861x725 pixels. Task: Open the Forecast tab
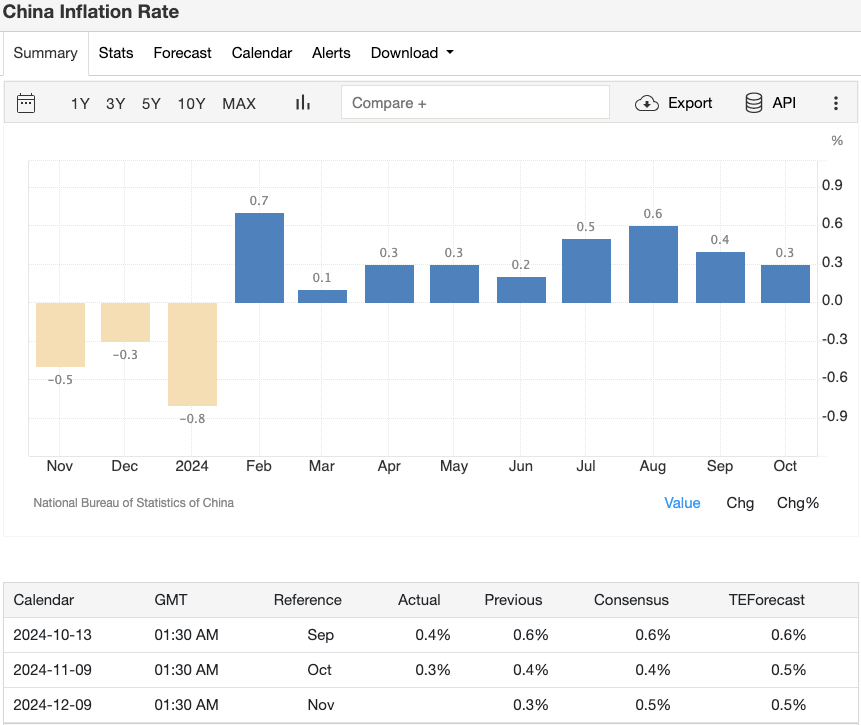tap(182, 53)
